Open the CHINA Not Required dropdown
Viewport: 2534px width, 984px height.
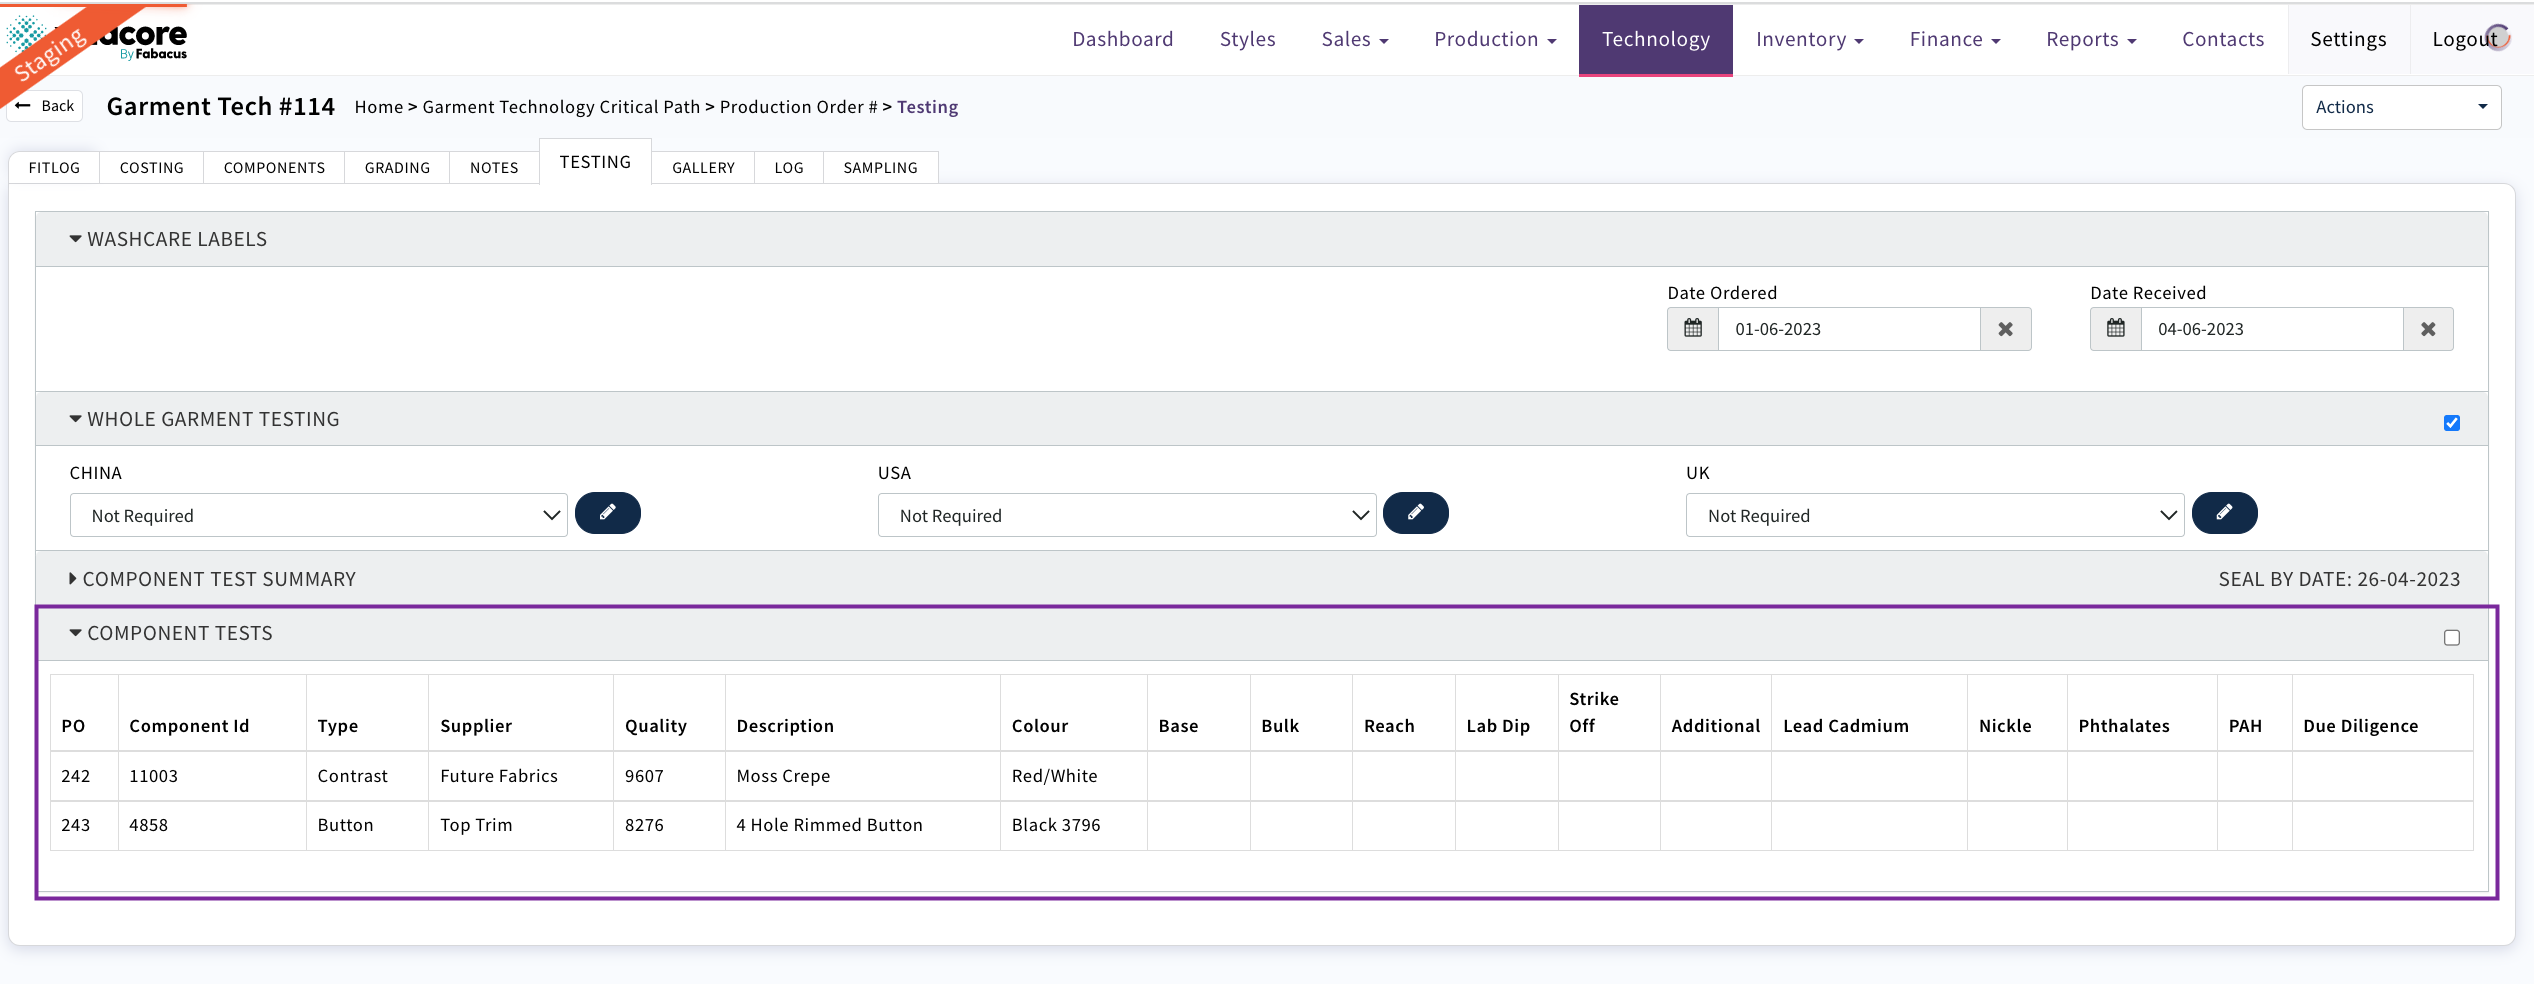pos(318,515)
